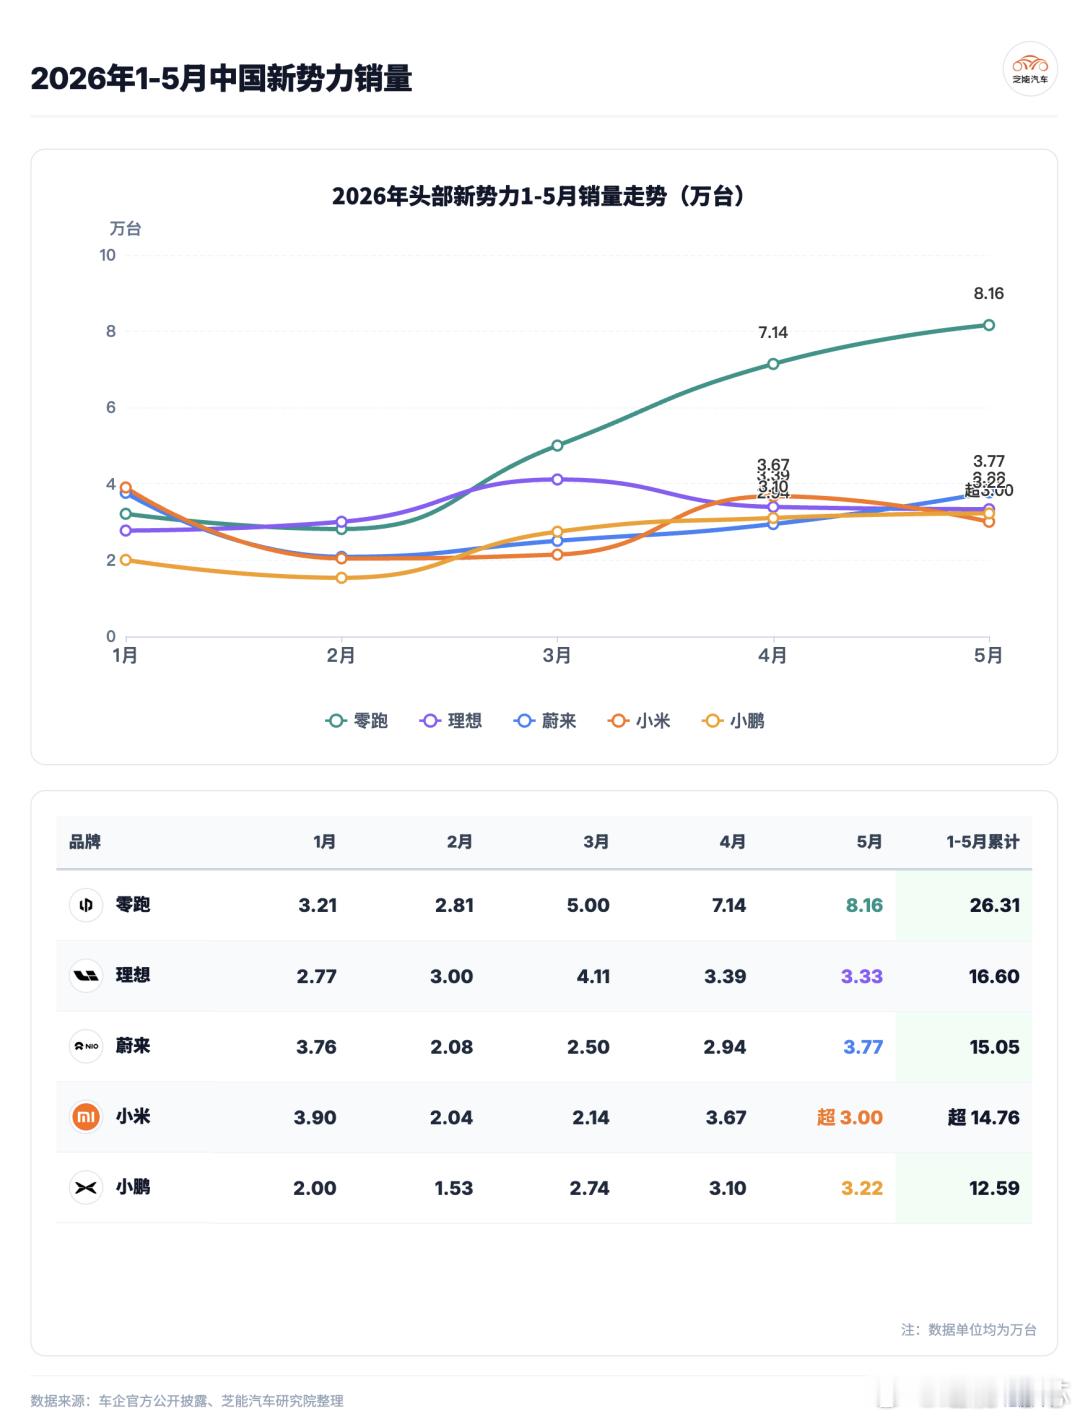Click the chart title 2026年头部新势力1-5月销量走势
Image resolution: width=1080 pixels, height=1419 pixels.
[539, 196]
